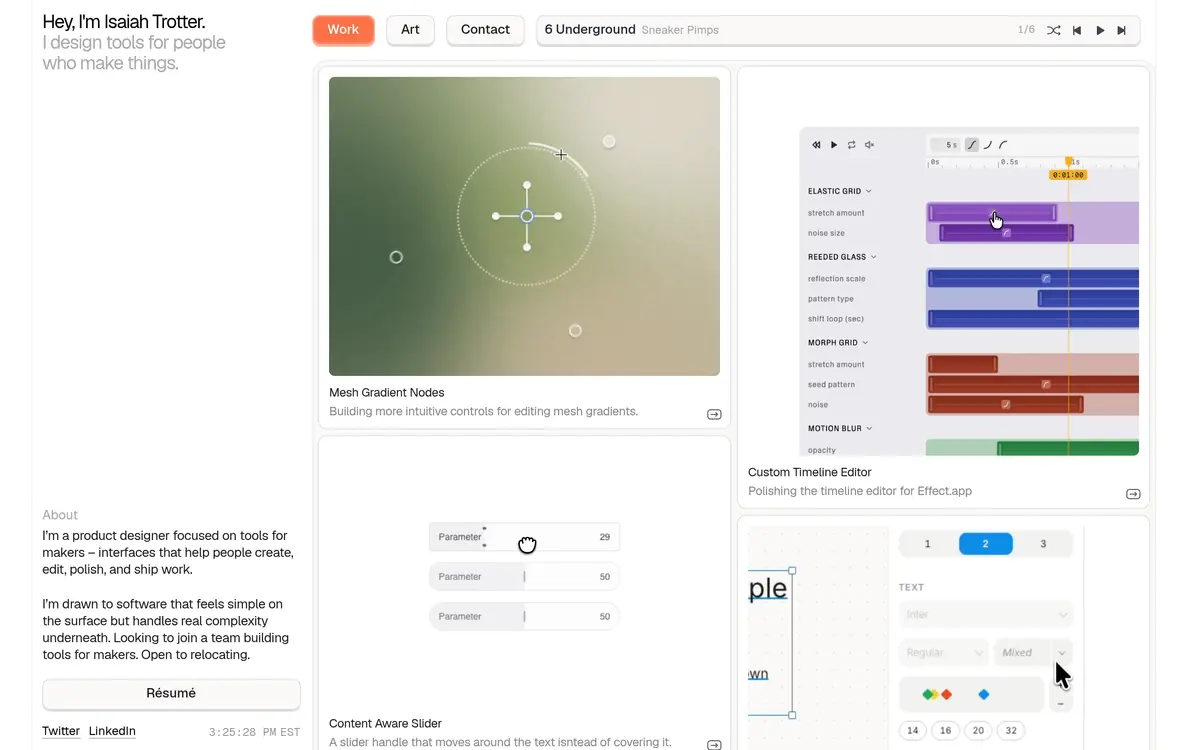Image resolution: width=1200 pixels, height=750 pixels.
Task: Open the Mesh Gradient Nodes title
Action: coord(387,393)
